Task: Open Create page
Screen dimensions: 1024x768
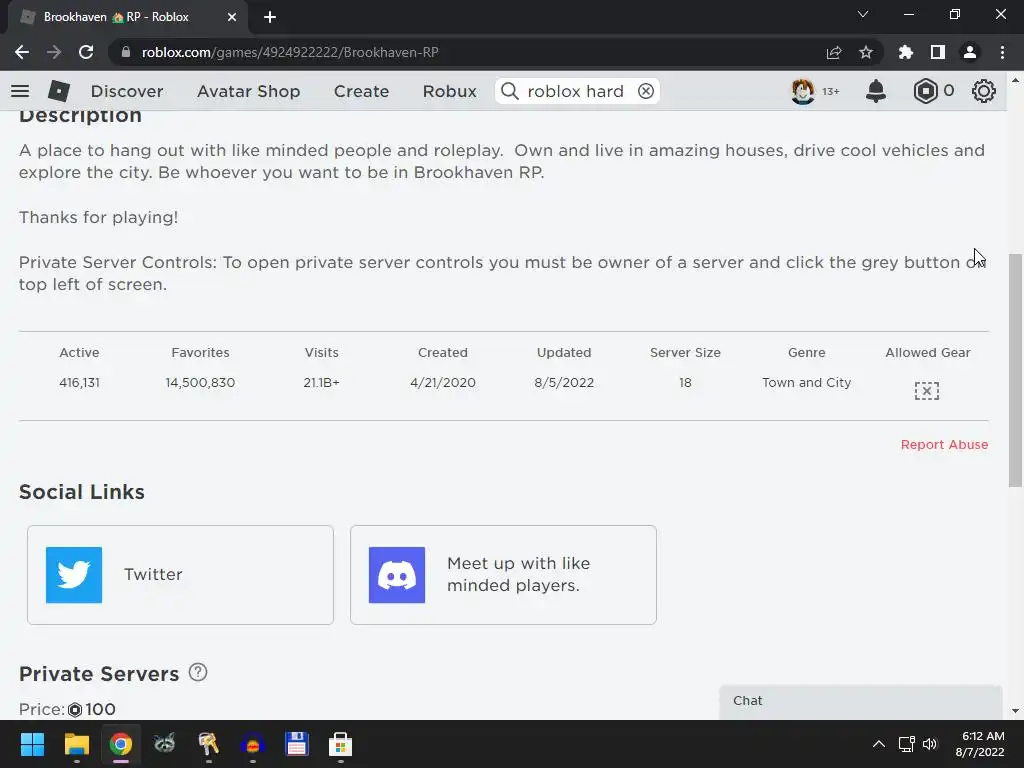Action: [x=361, y=91]
